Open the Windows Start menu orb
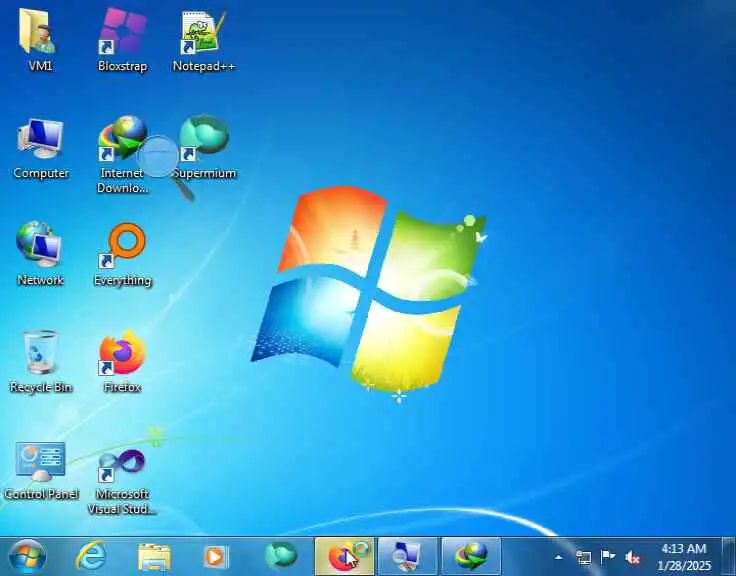 tap(27, 557)
